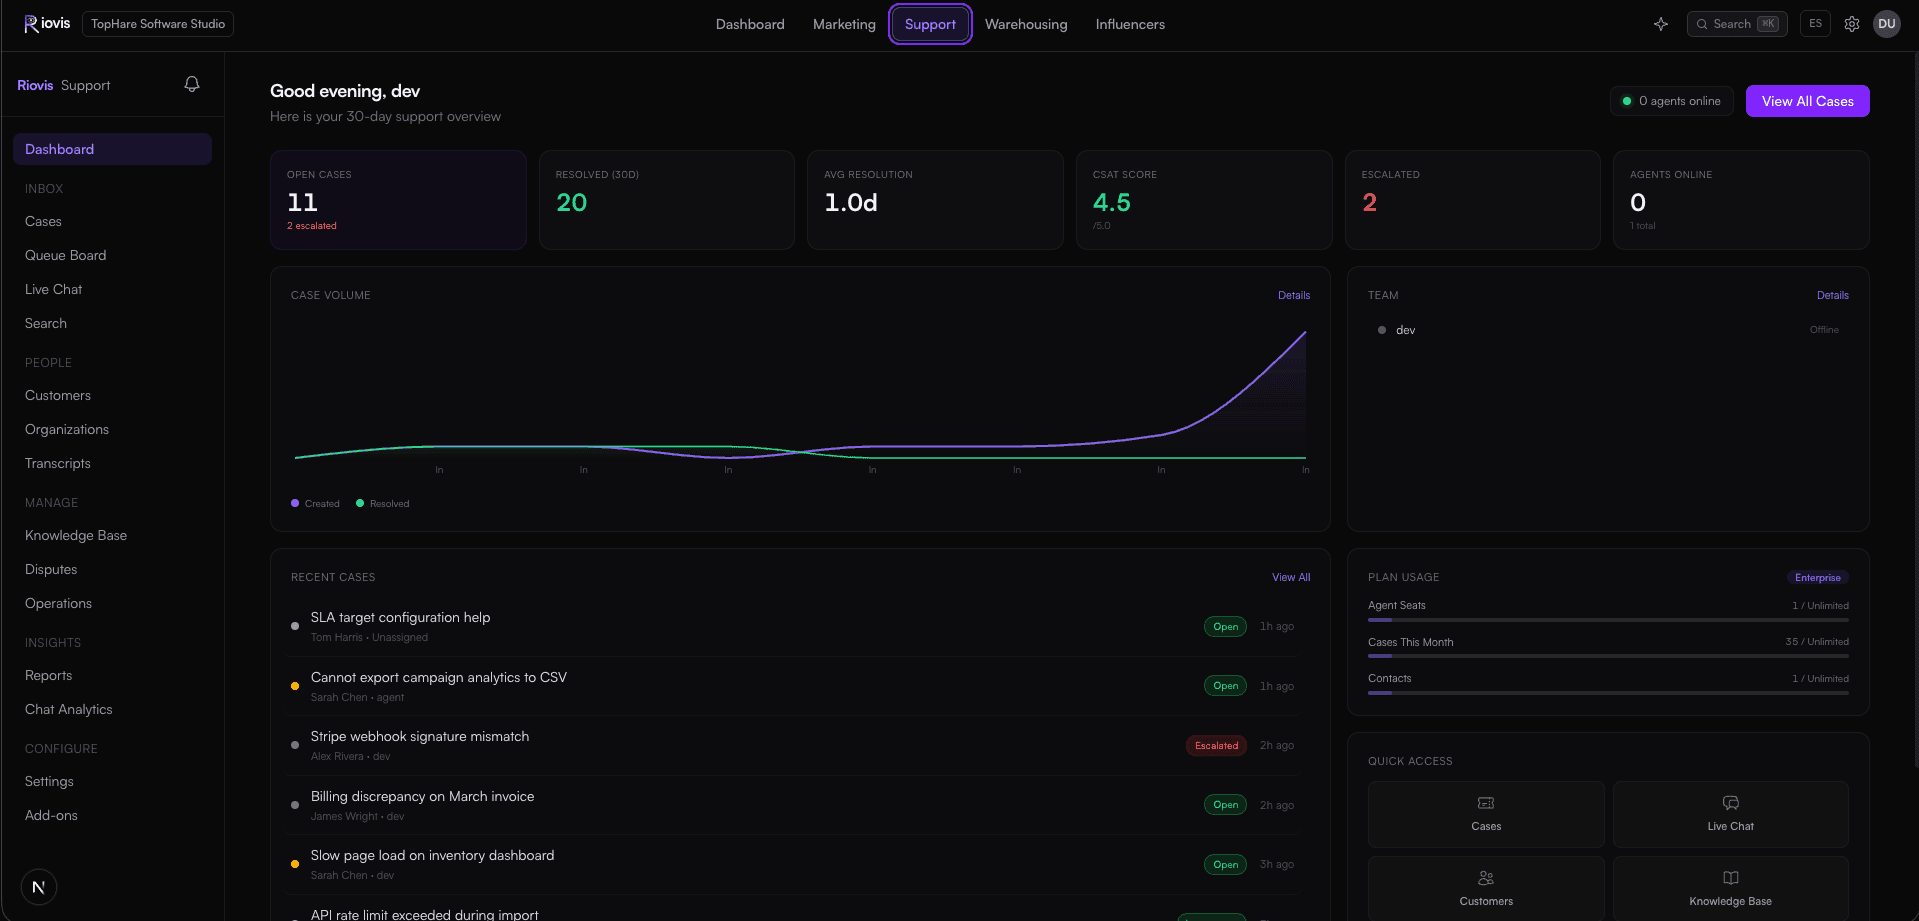1919x921 pixels.
Task: Click the Riovis logo
Action: point(47,24)
